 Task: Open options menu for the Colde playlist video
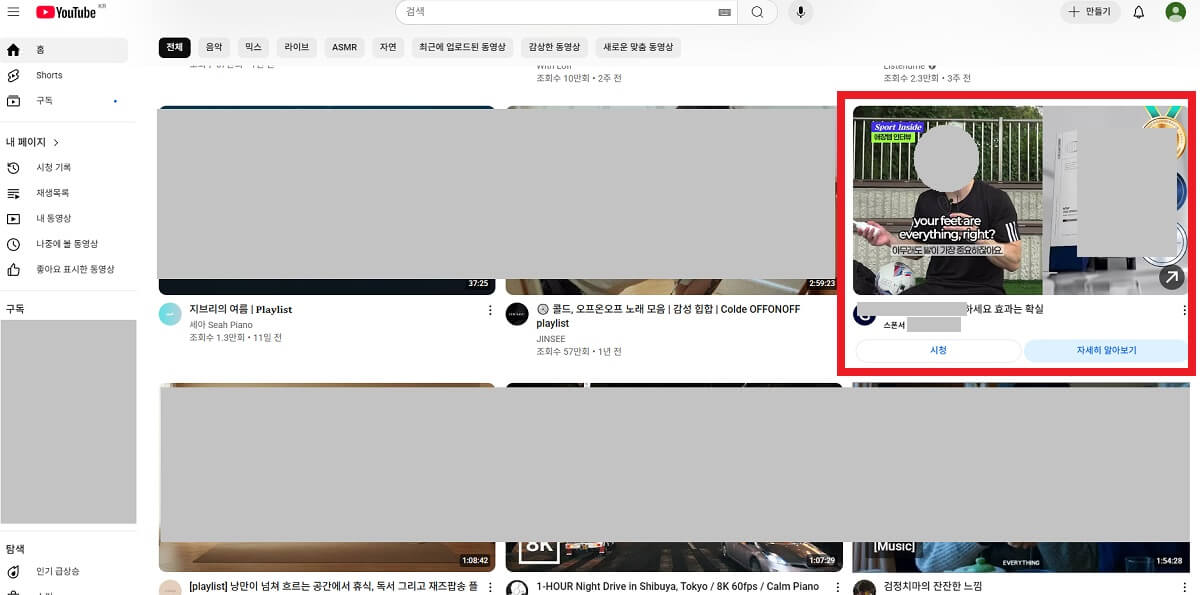tap(836, 311)
